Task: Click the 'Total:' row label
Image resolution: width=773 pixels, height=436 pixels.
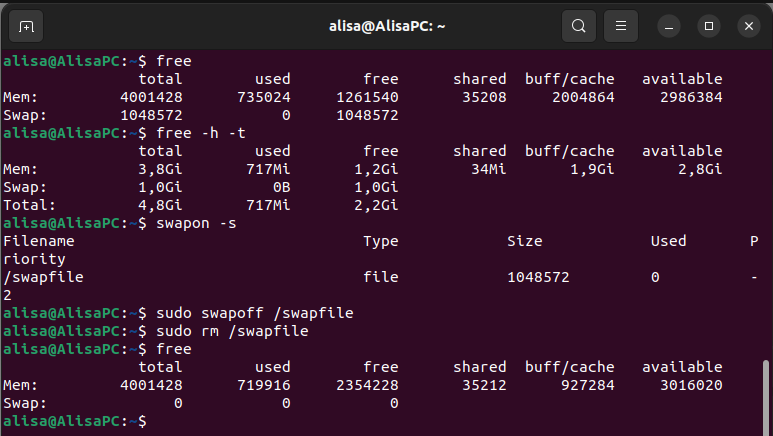Action: click(30, 205)
